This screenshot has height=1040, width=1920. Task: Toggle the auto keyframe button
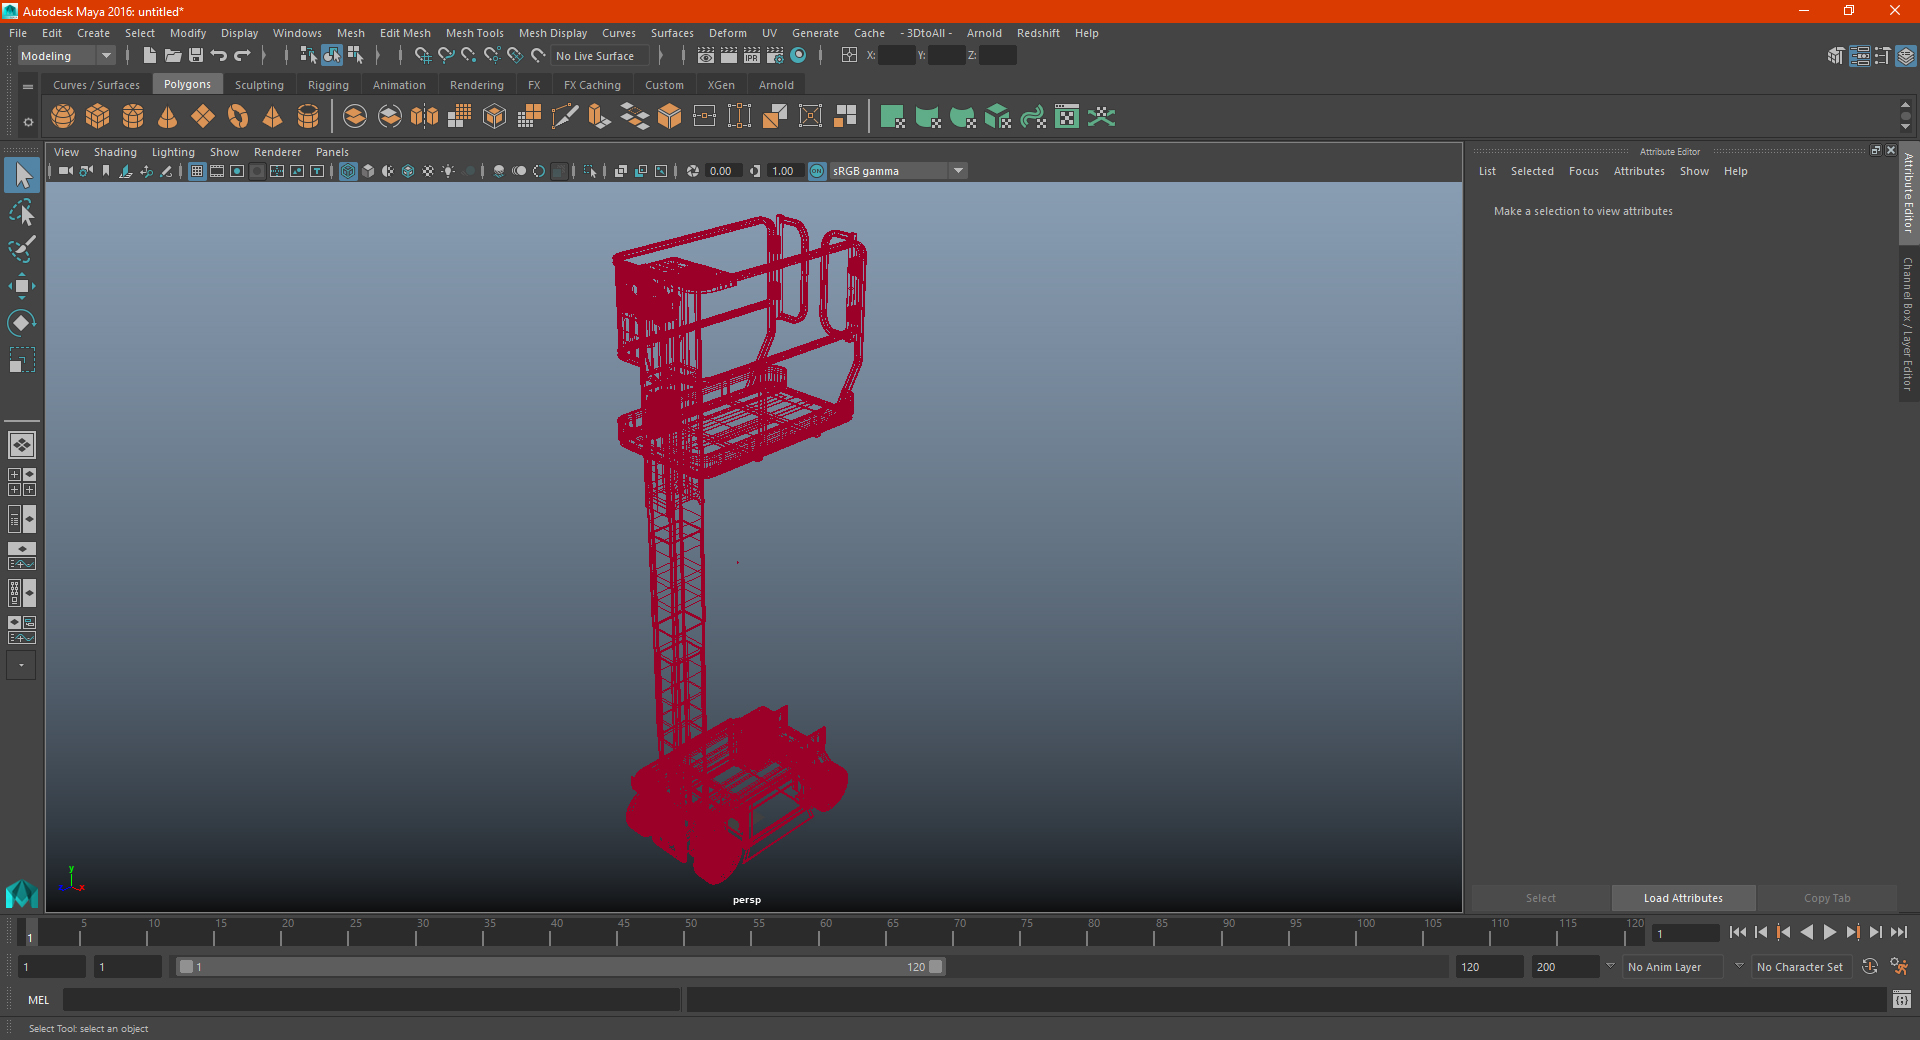click(x=1870, y=967)
